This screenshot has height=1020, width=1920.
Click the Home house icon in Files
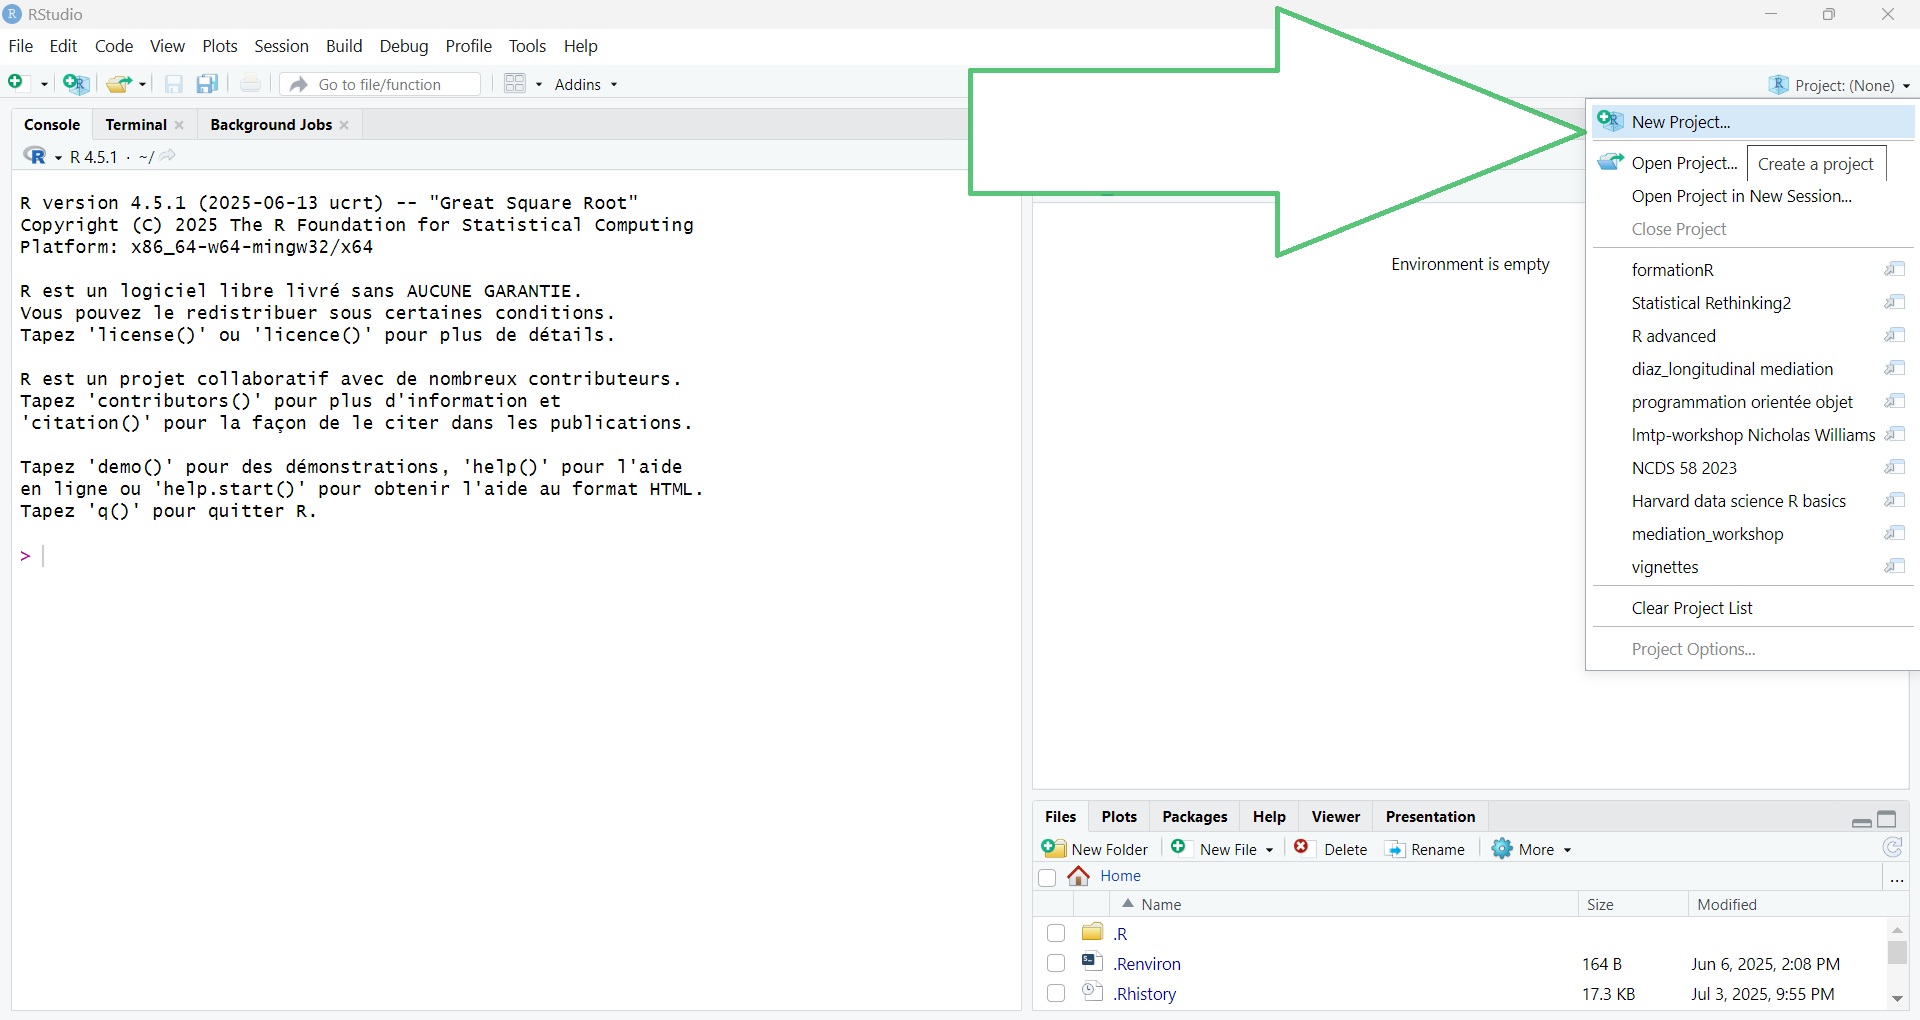1078,876
